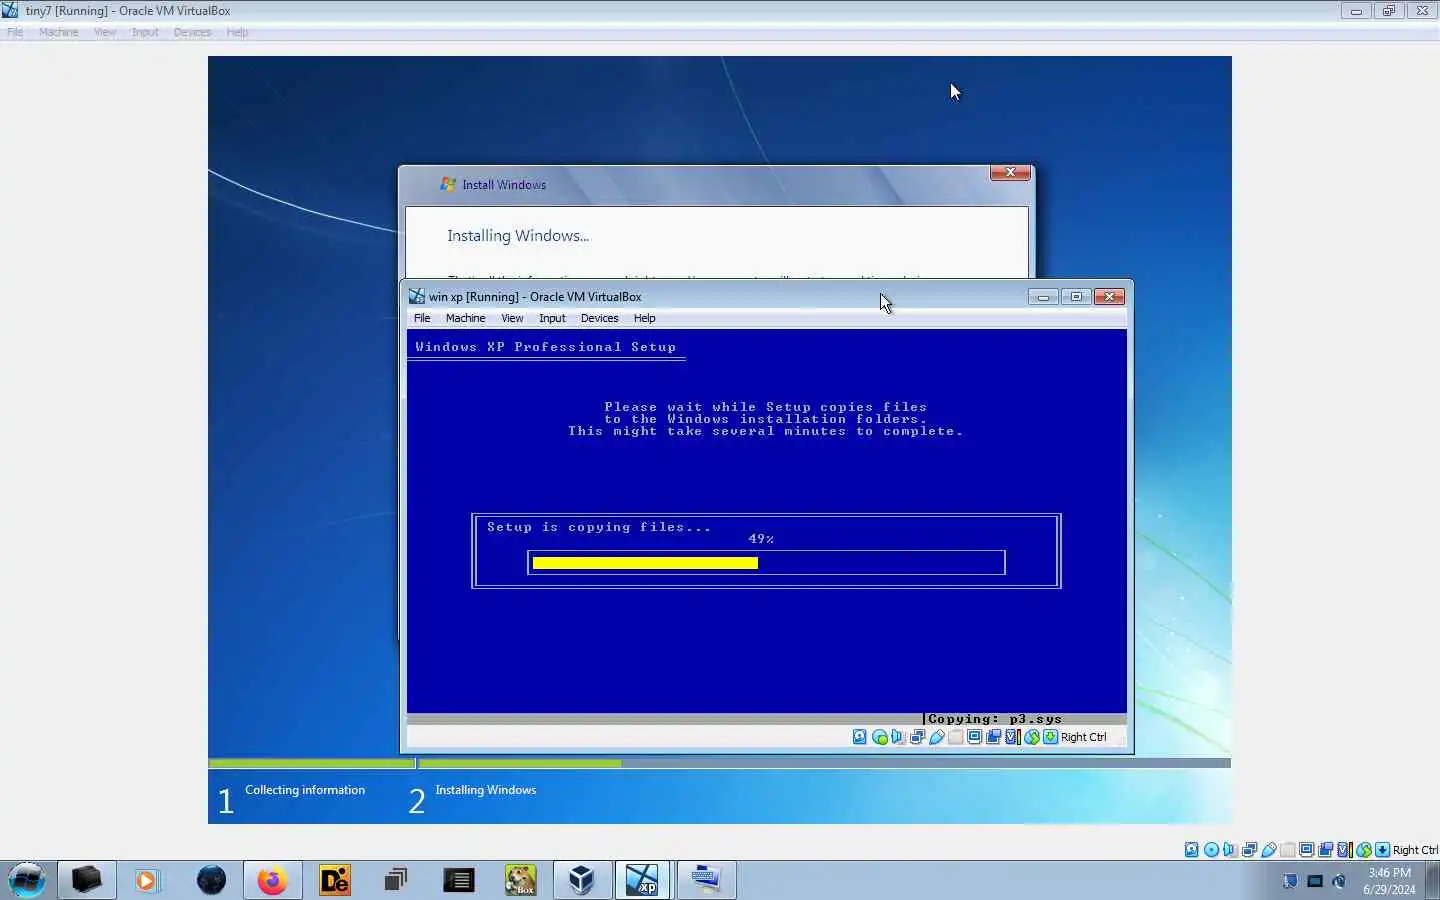Click the taskbar clock showing 3:46 PM
The width and height of the screenshot is (1440, 900).
pos(1389,881)
